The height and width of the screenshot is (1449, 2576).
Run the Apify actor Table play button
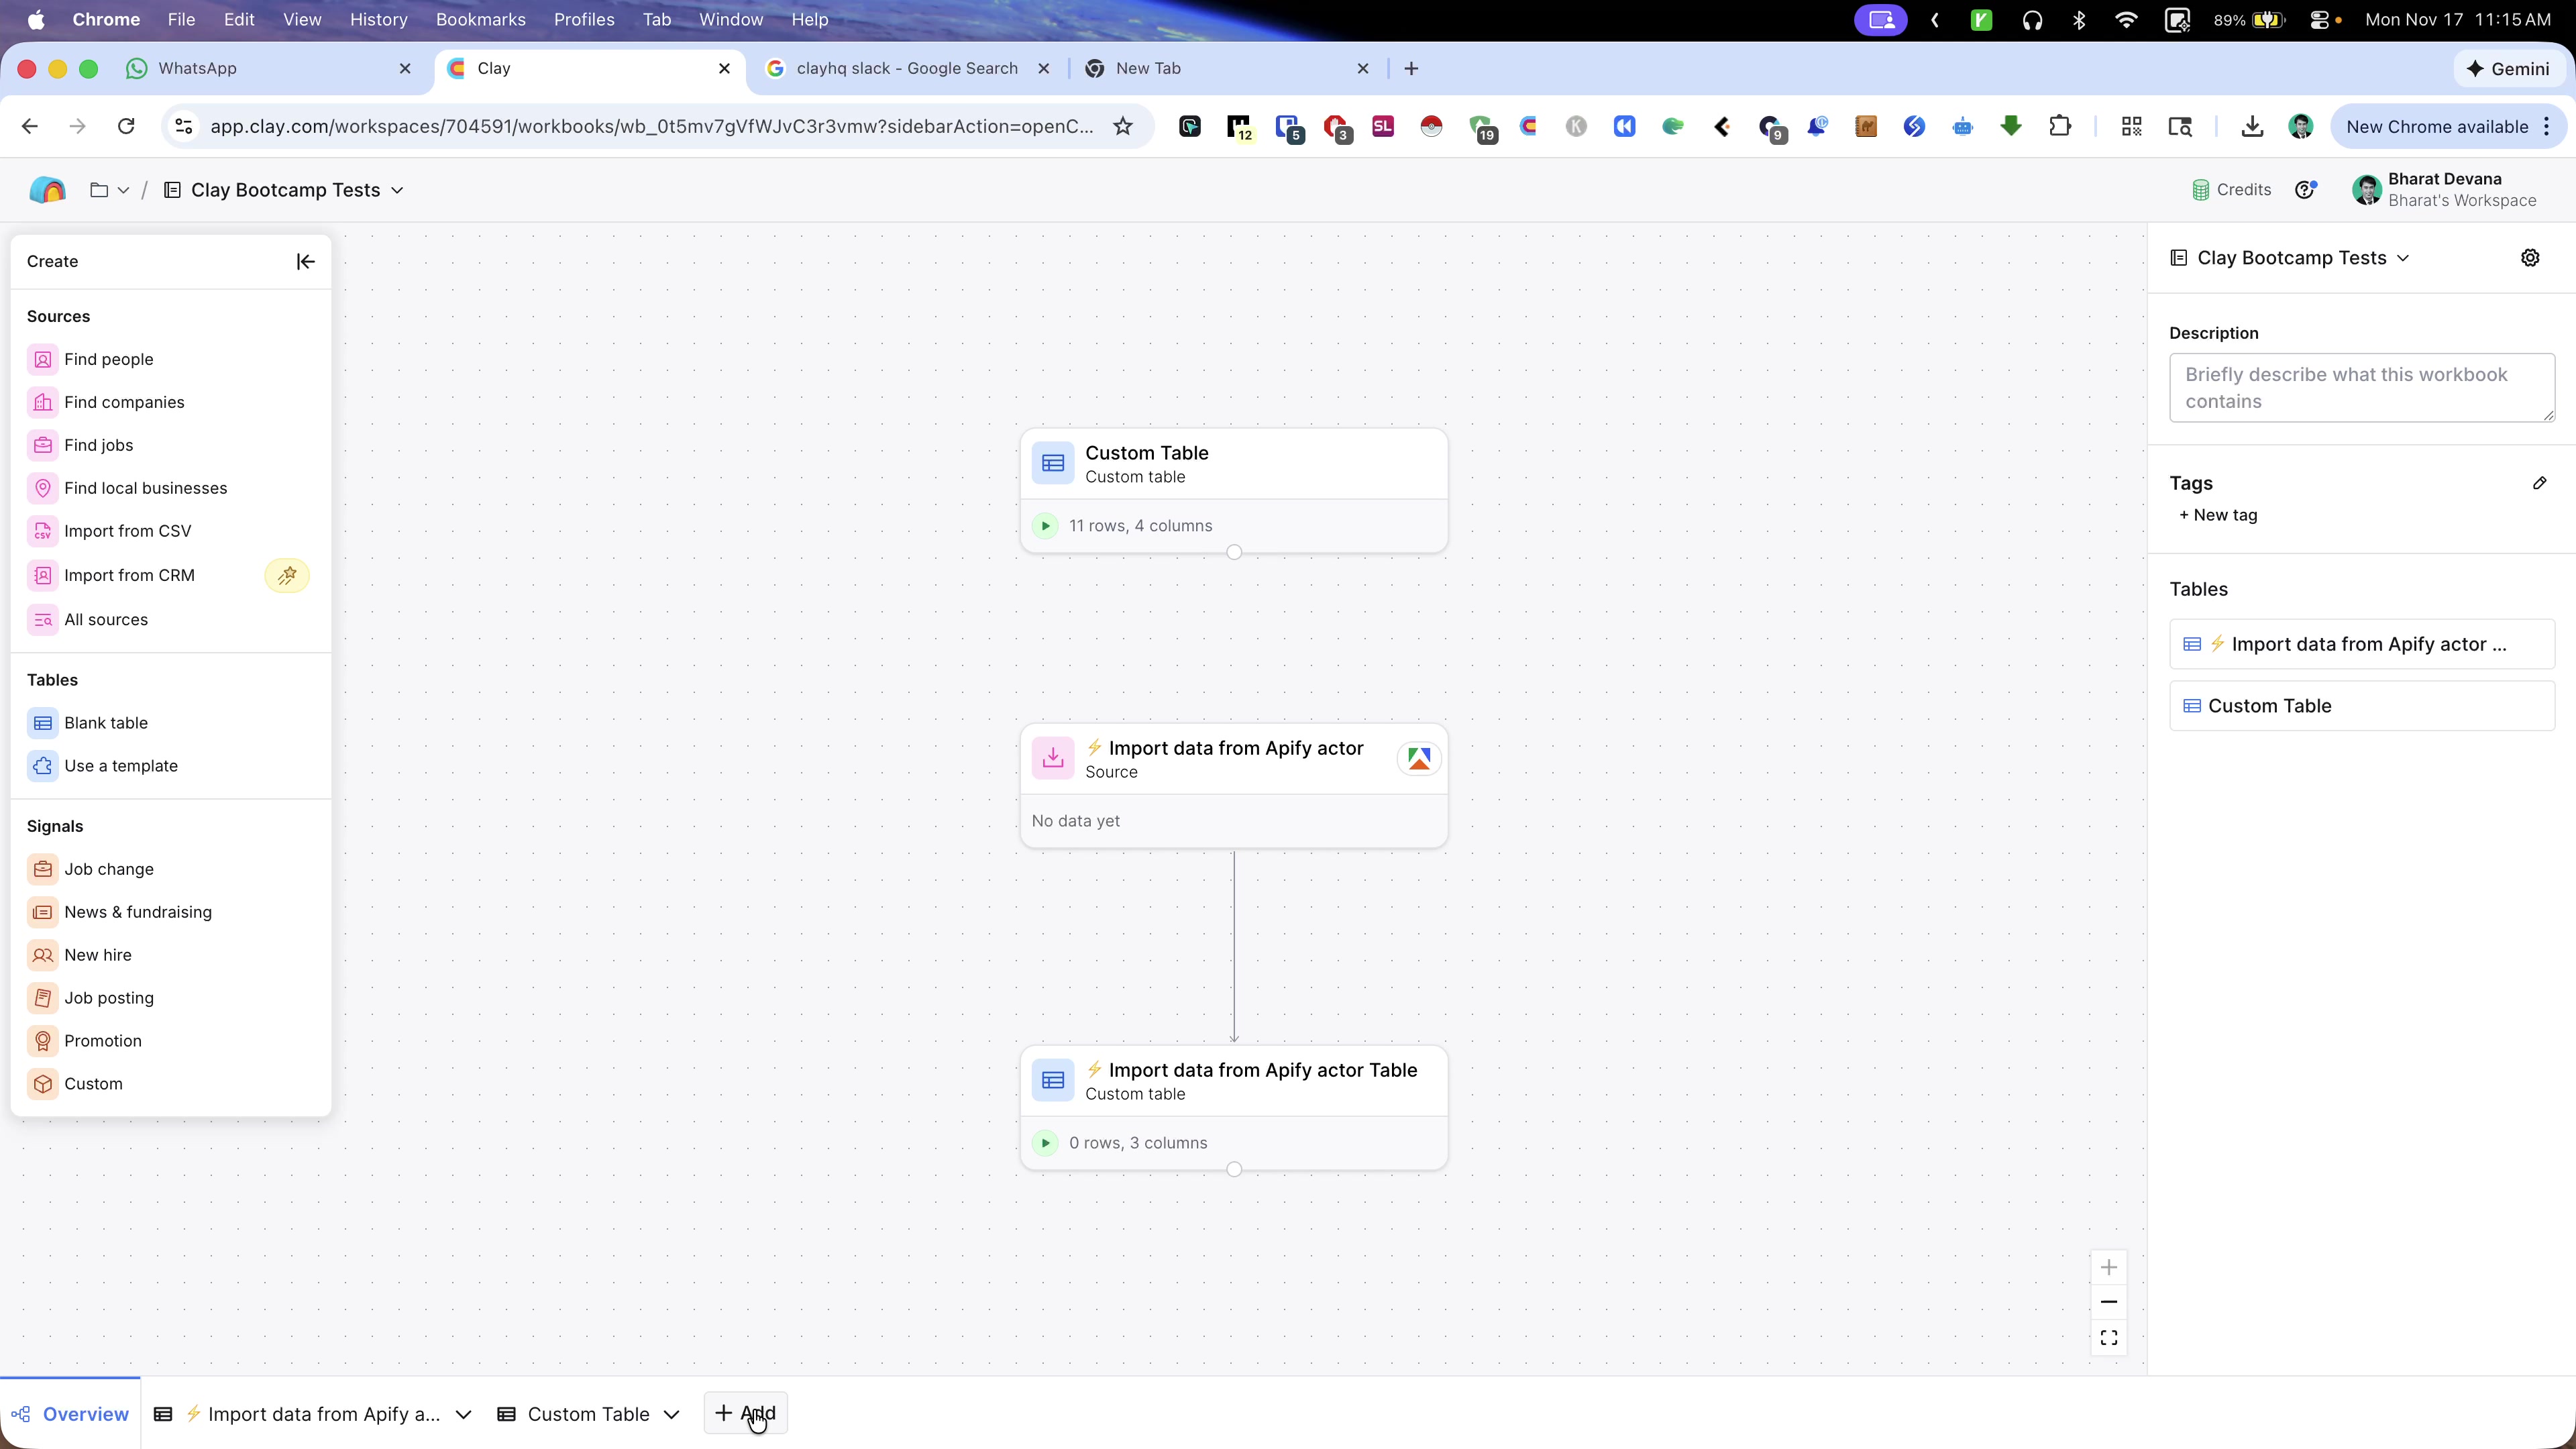point(1045,1143)
